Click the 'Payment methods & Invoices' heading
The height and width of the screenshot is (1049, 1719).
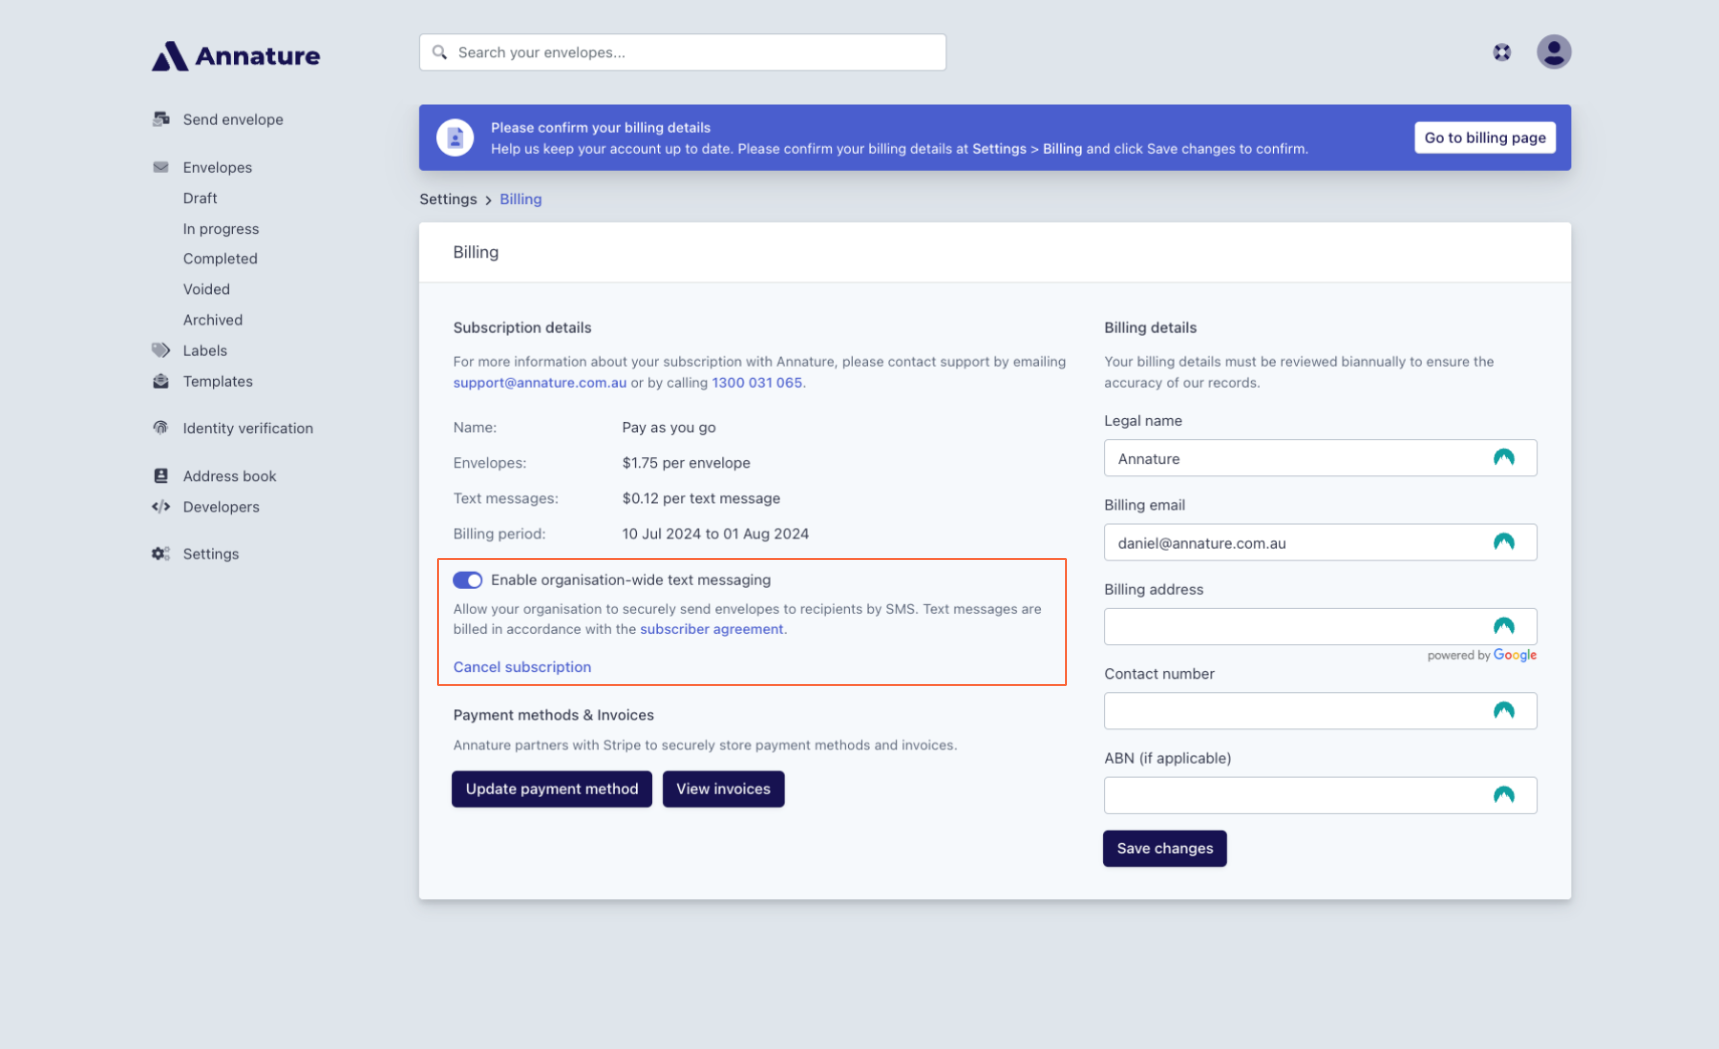[553, 715]
